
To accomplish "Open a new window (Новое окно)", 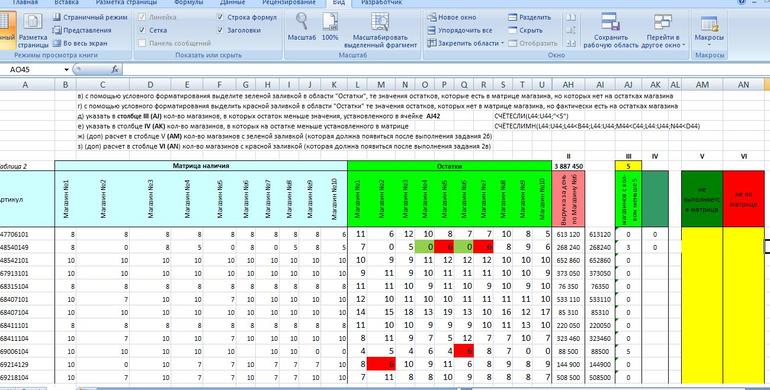I will [451, 17].
